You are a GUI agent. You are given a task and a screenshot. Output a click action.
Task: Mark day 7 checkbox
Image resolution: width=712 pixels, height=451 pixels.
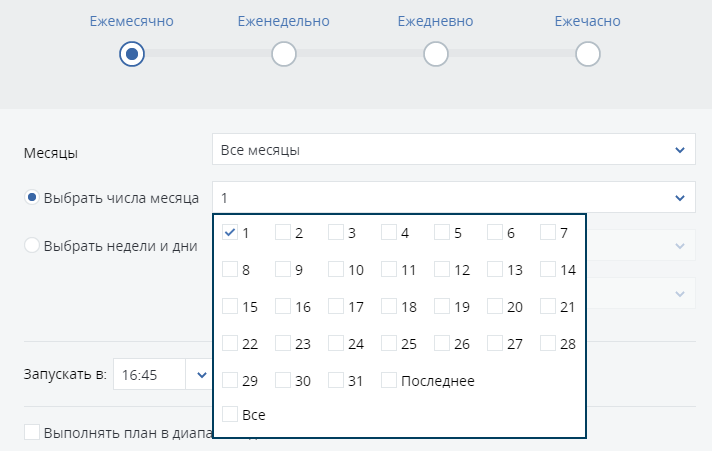click(548, 233)
